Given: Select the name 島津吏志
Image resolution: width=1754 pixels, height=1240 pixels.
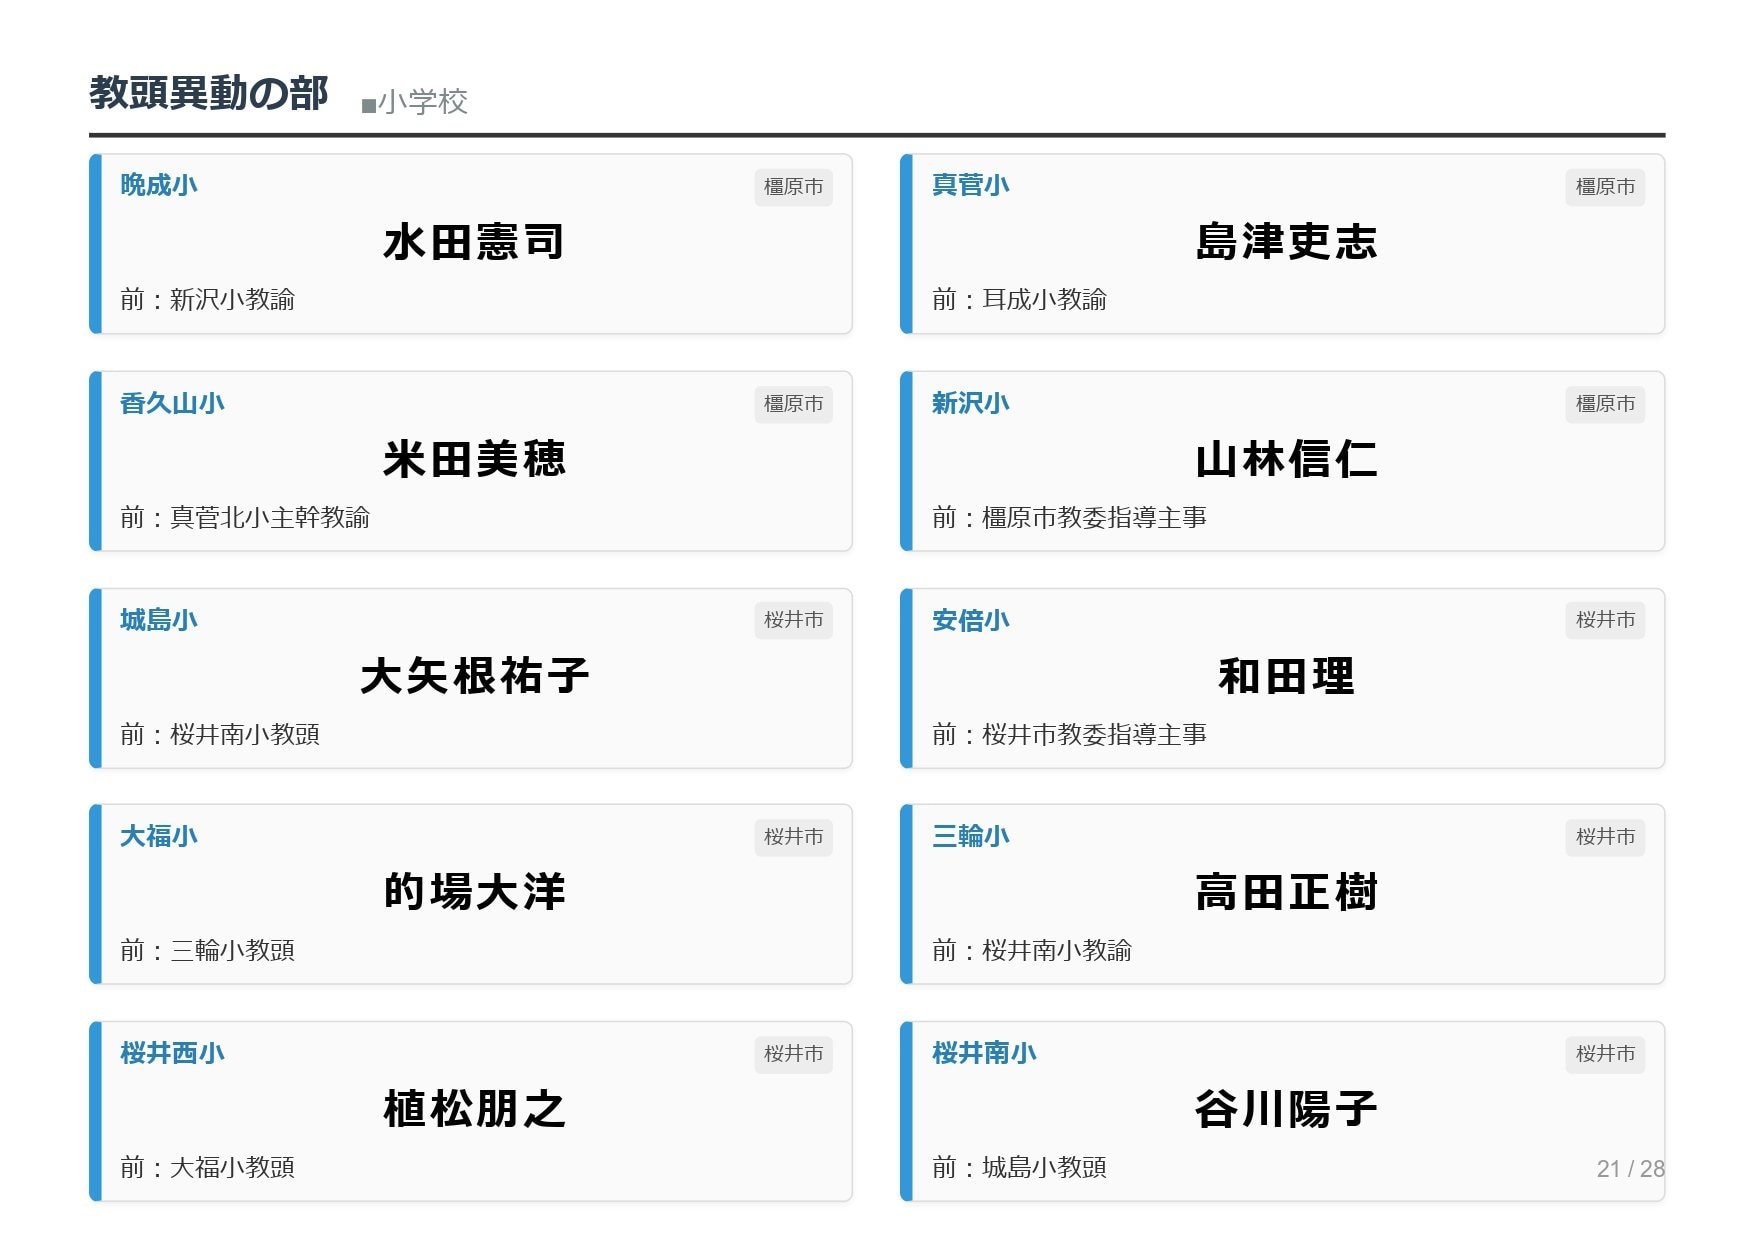Looking at the screenshot, I should coord(1286,243).
